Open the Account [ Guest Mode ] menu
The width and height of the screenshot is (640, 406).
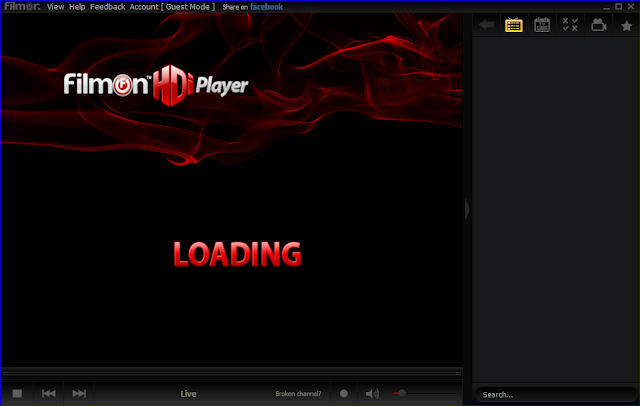[x=172, y=7]
